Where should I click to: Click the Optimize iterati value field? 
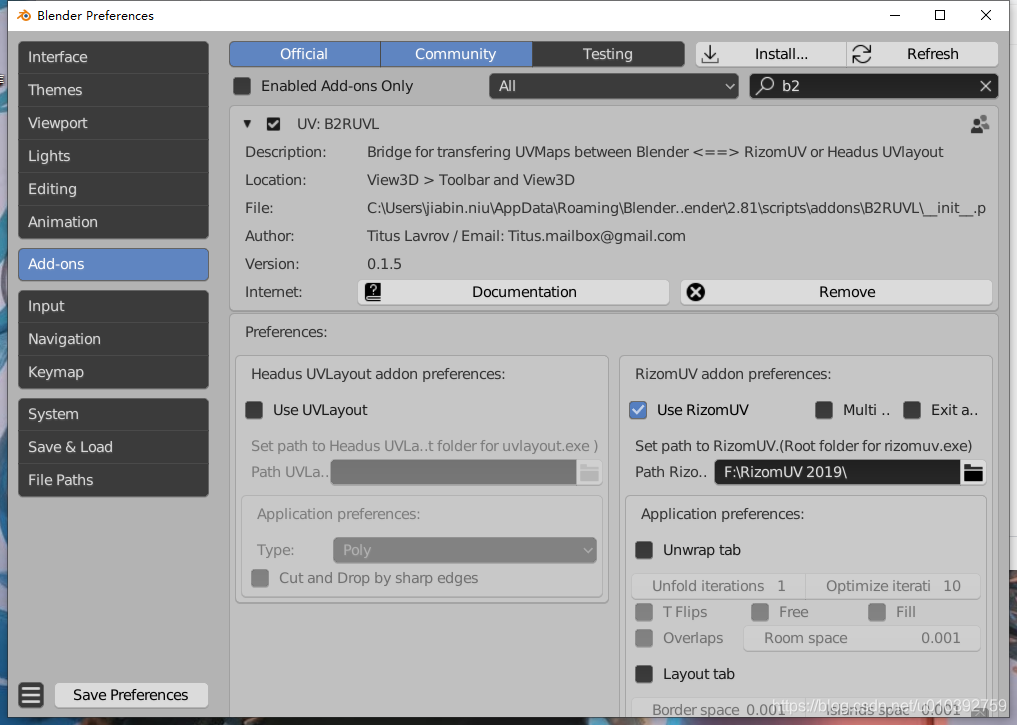893,586
